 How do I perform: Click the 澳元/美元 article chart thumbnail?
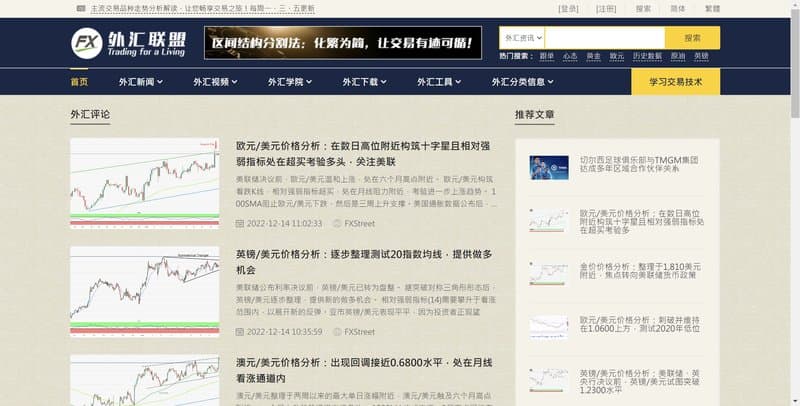(145, 380)
